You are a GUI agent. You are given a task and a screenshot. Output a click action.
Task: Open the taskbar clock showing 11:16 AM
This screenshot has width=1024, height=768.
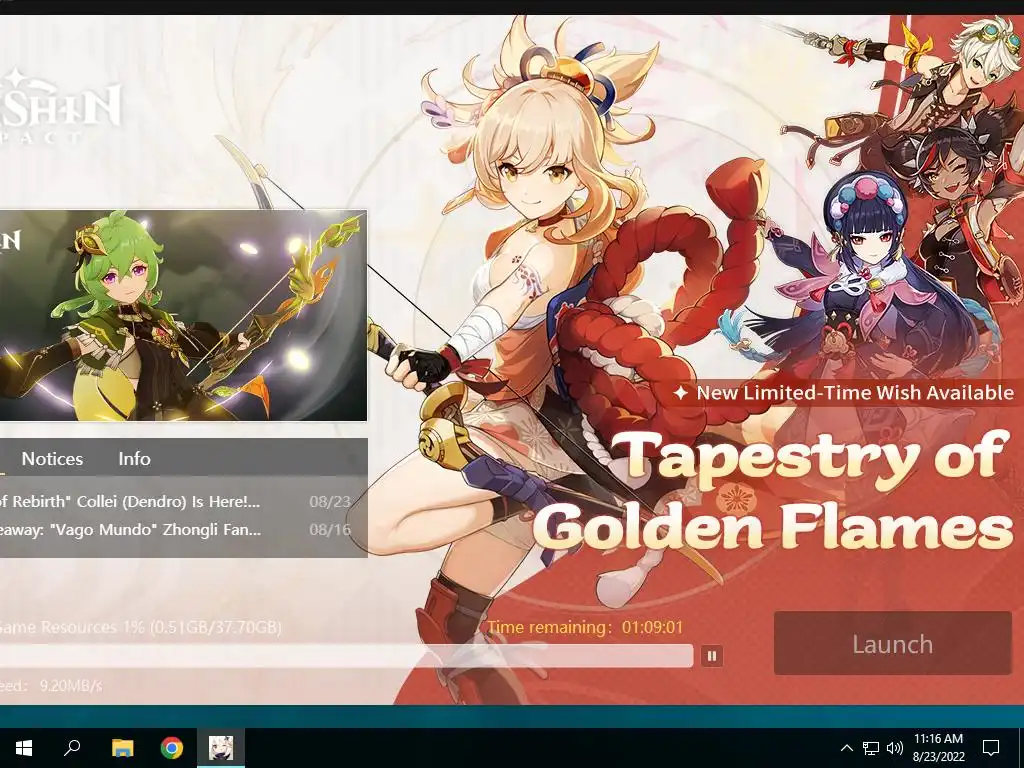coord(938,748)
